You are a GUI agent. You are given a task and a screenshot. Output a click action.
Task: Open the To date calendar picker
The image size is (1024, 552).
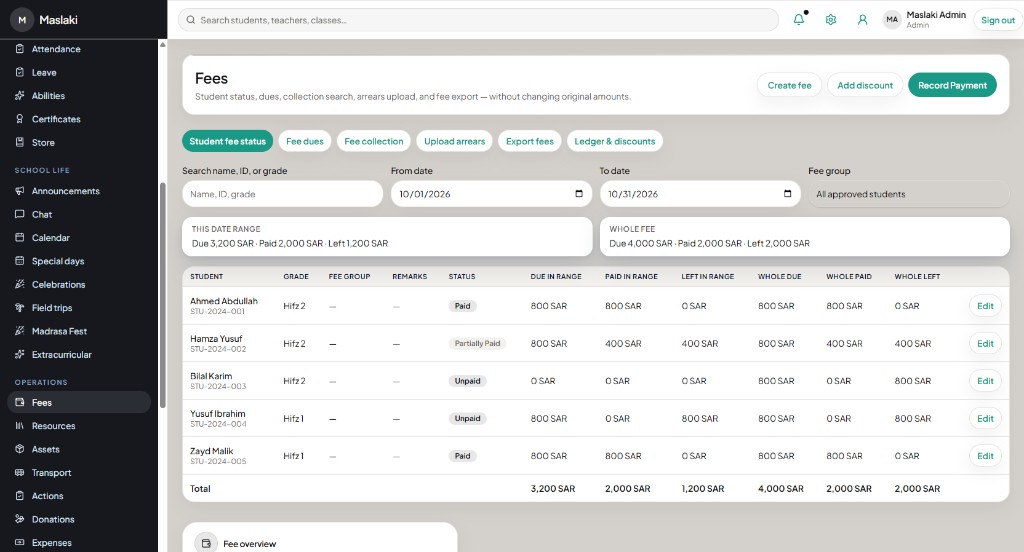pyautogui.click(x=787, y=193)
